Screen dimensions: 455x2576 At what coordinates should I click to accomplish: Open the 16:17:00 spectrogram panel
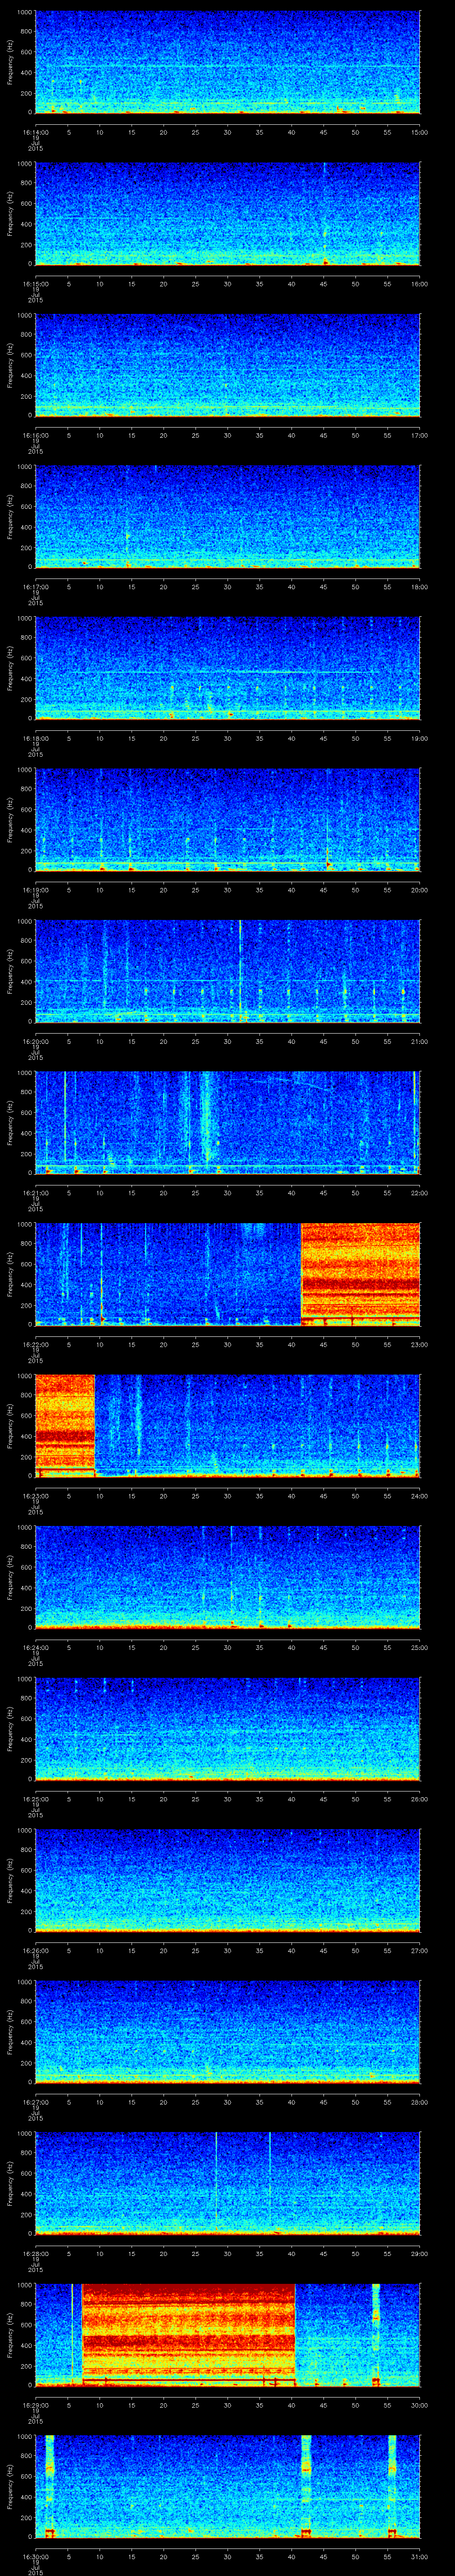[x=227, y=516]
